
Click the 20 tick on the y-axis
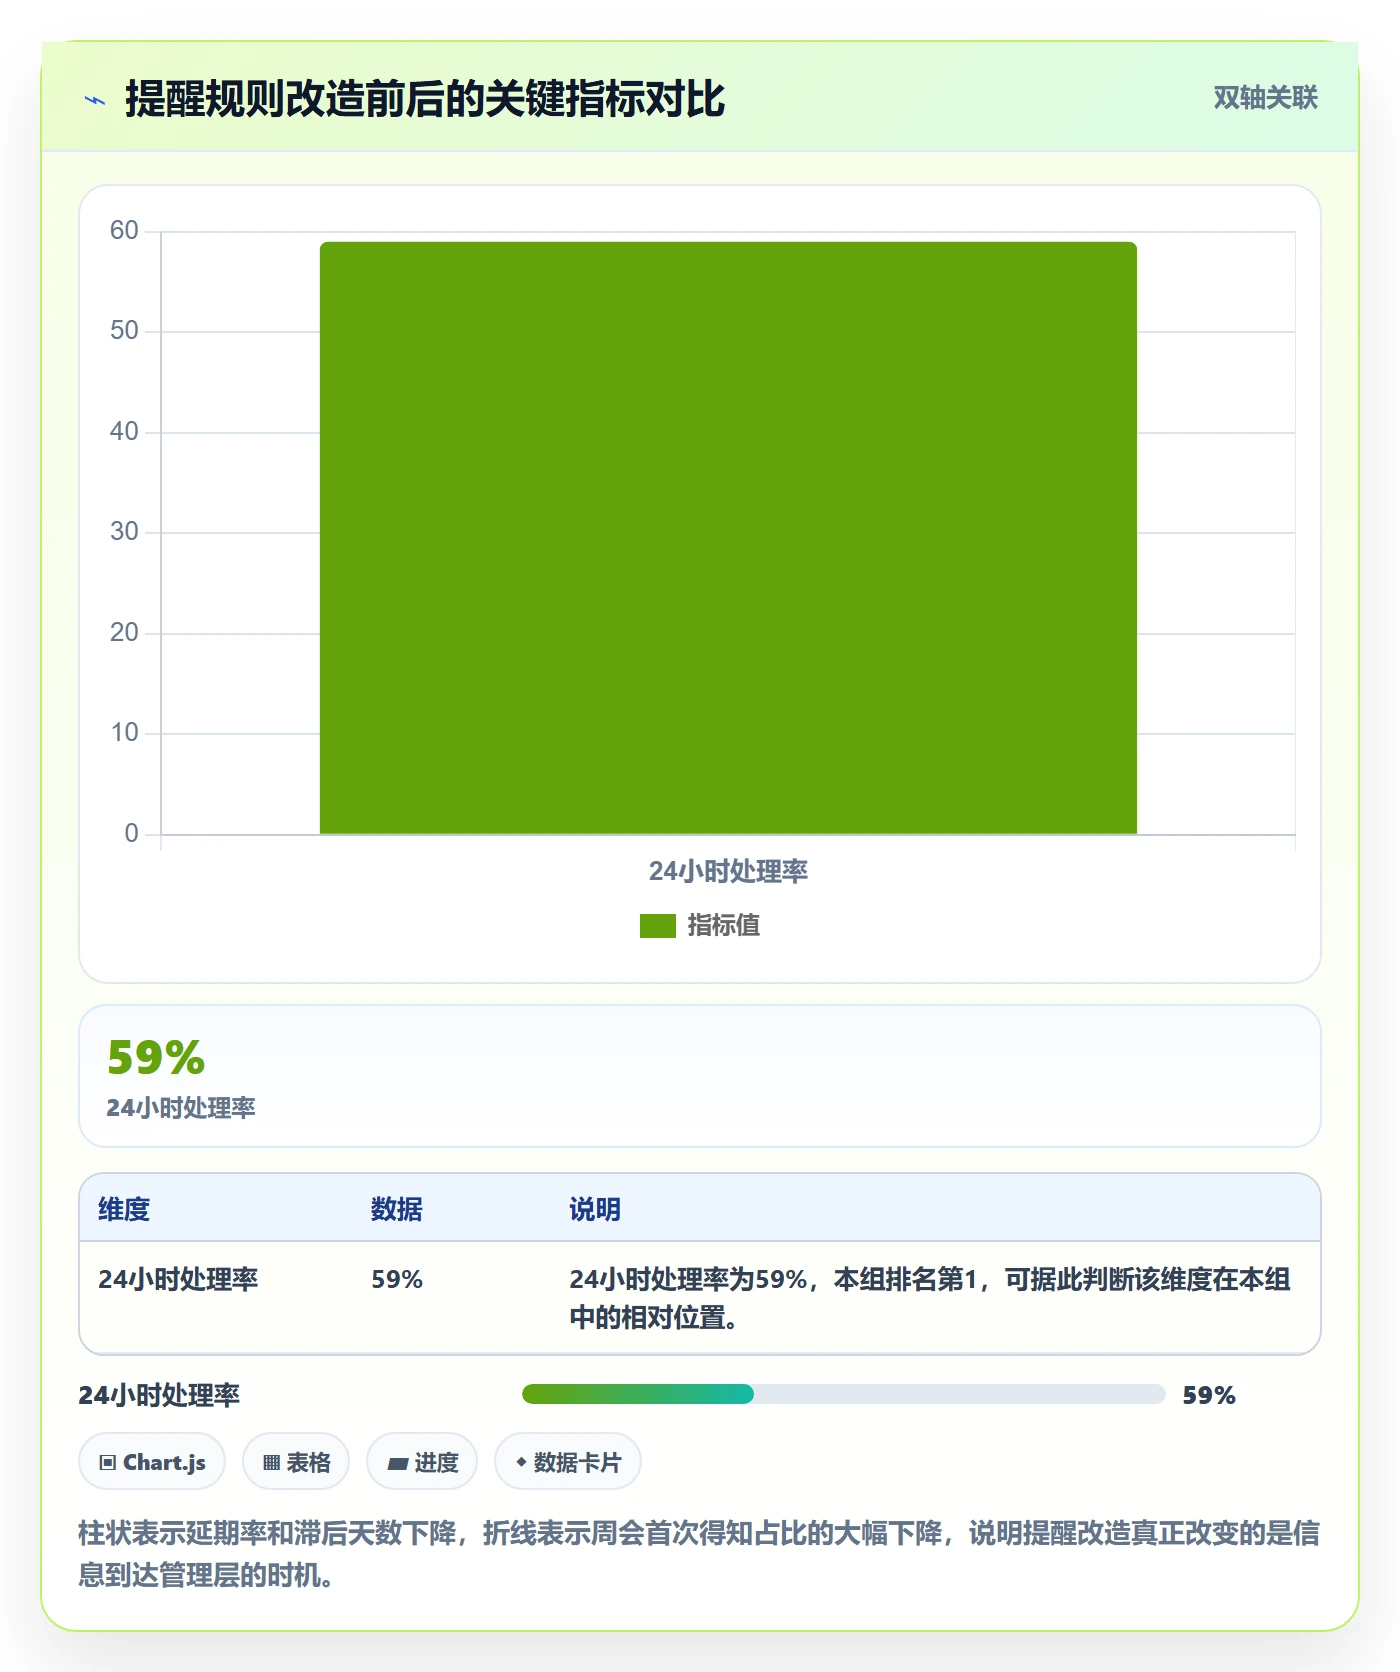point(124,633)
